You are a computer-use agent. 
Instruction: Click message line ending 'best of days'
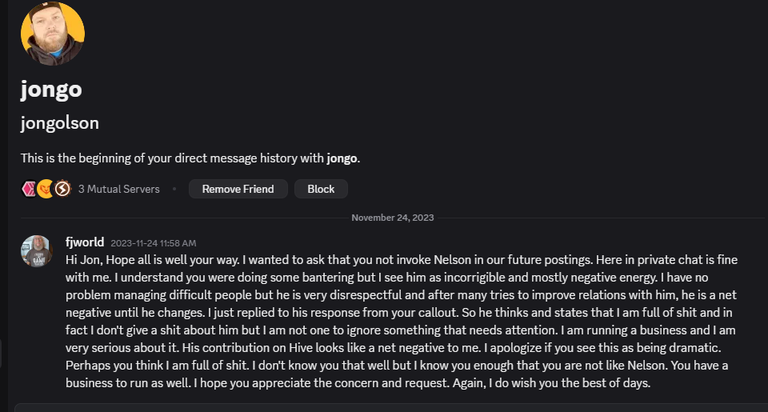click(358, 383)
